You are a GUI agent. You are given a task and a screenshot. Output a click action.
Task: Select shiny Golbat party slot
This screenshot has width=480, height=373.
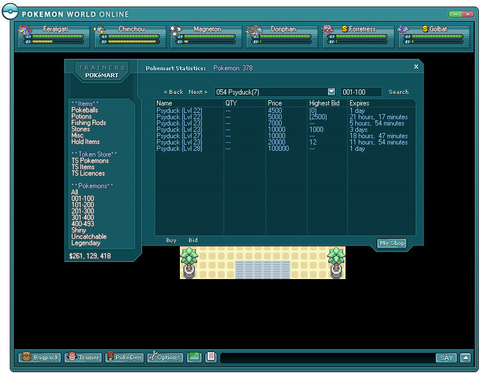click(434, 35)
